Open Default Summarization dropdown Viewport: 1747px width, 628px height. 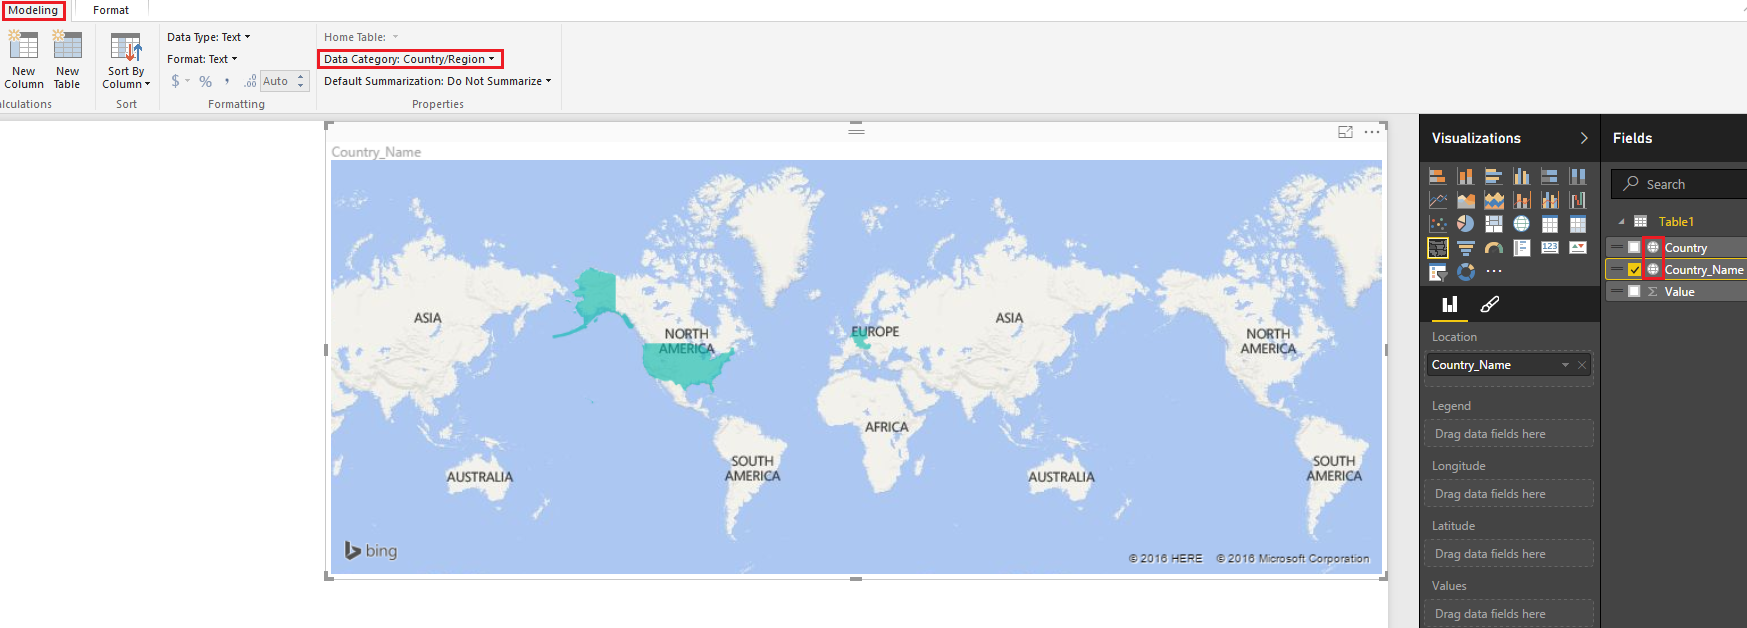click(437, 81)
